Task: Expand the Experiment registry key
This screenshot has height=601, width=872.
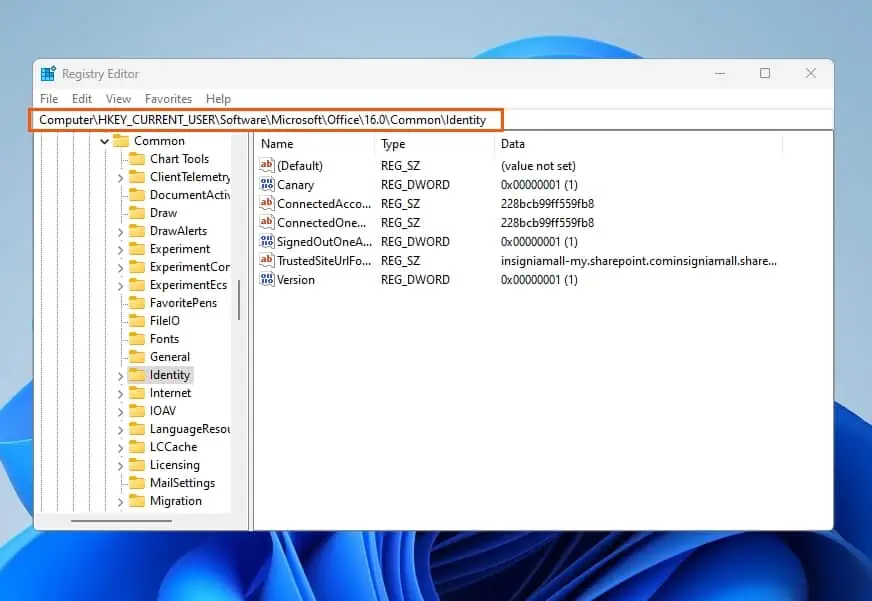Action: (x=120, y=249)
